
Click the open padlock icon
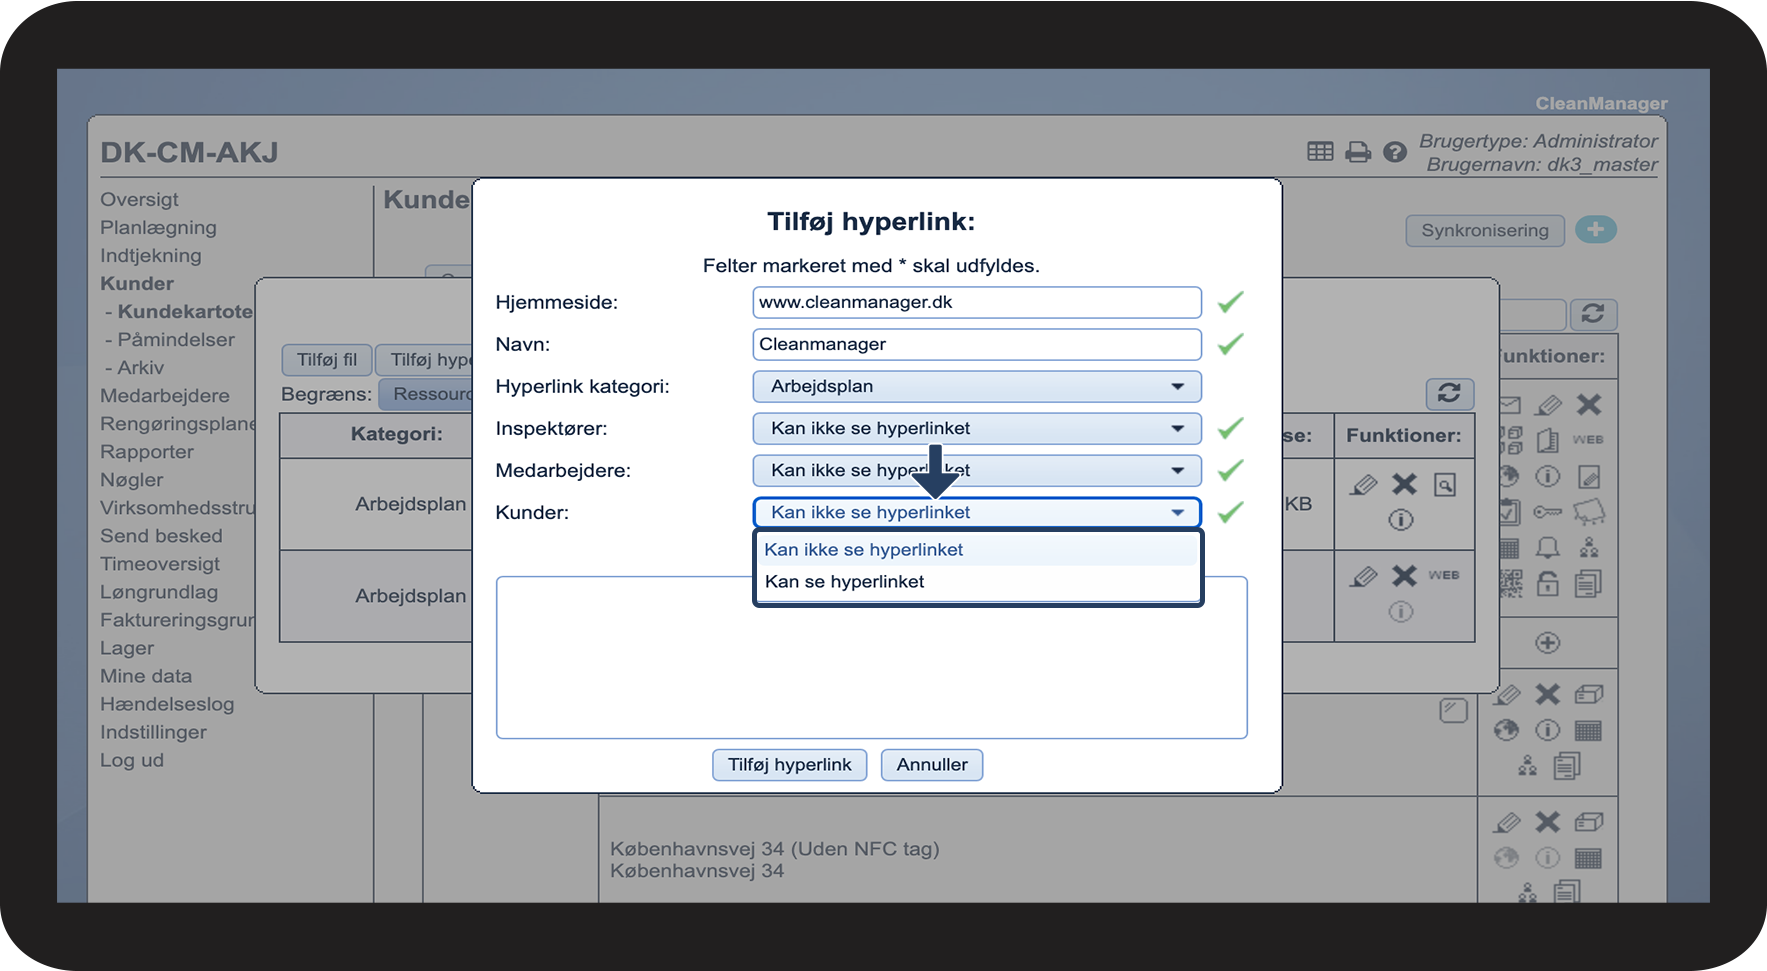(x=1548, y=583)
